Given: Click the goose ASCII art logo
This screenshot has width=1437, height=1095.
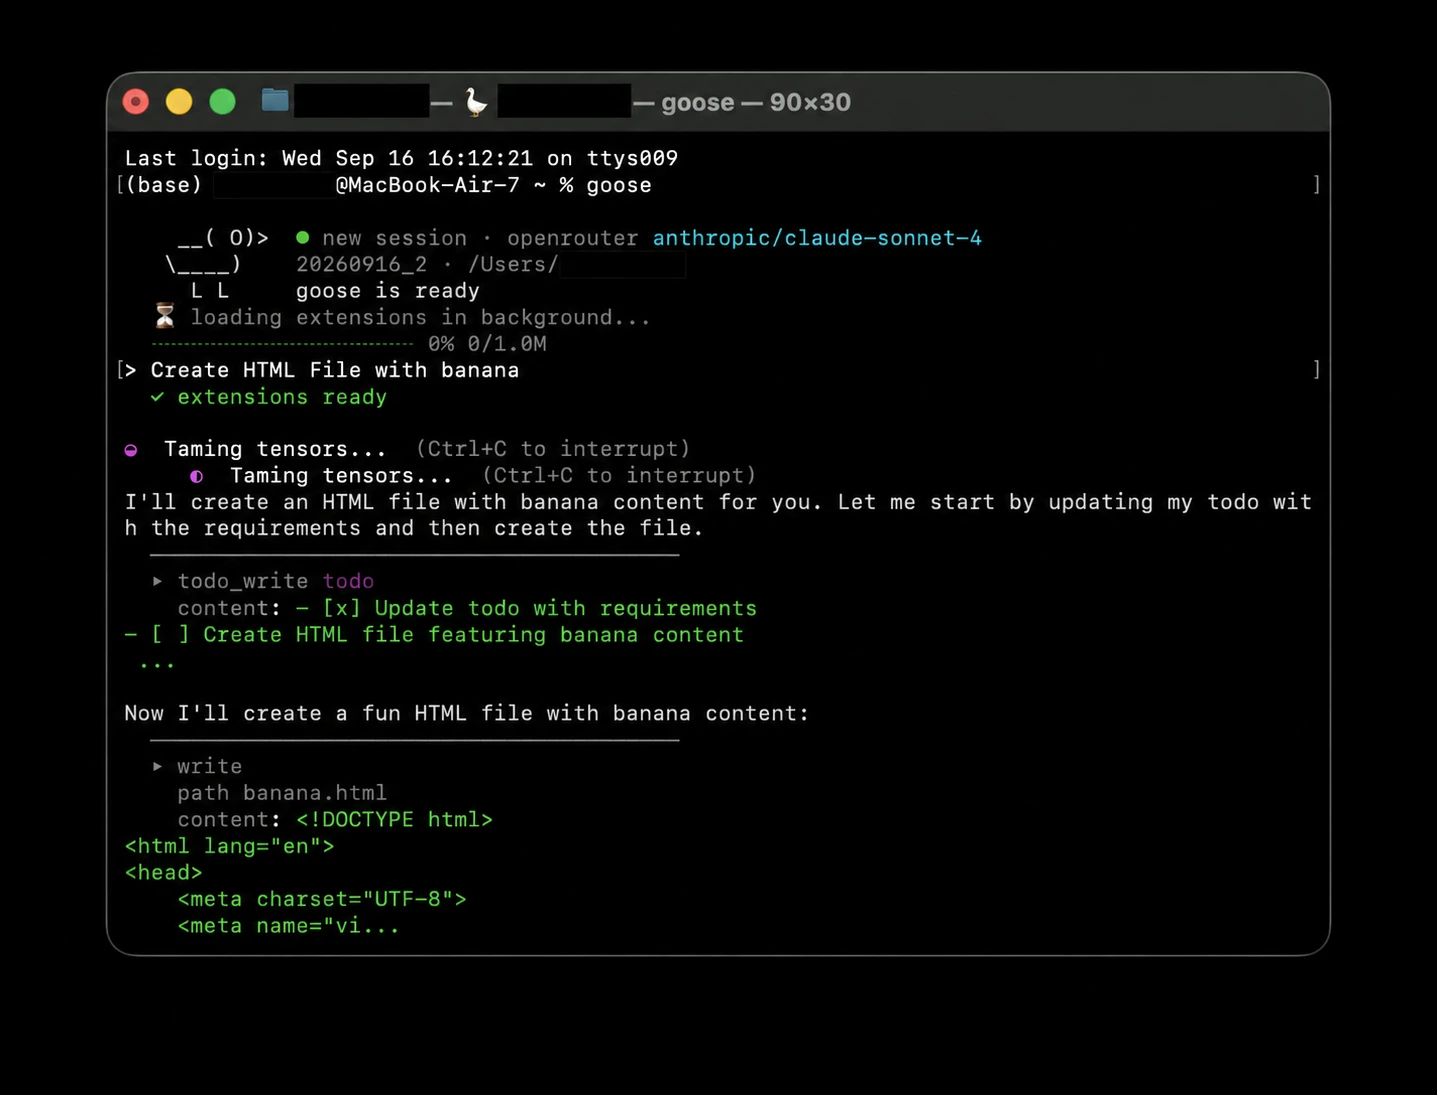Looking at the screenshot, I should coord(215,264).
